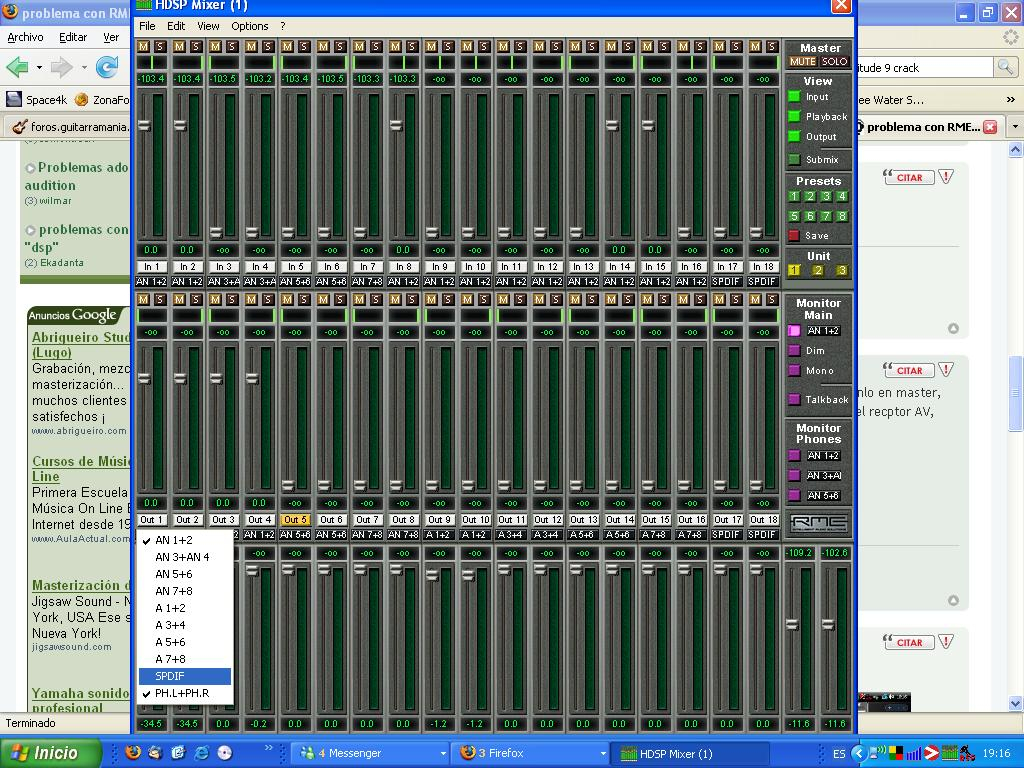
Task: Enable the Talkback toggle
Action: [x=794, y=400]
